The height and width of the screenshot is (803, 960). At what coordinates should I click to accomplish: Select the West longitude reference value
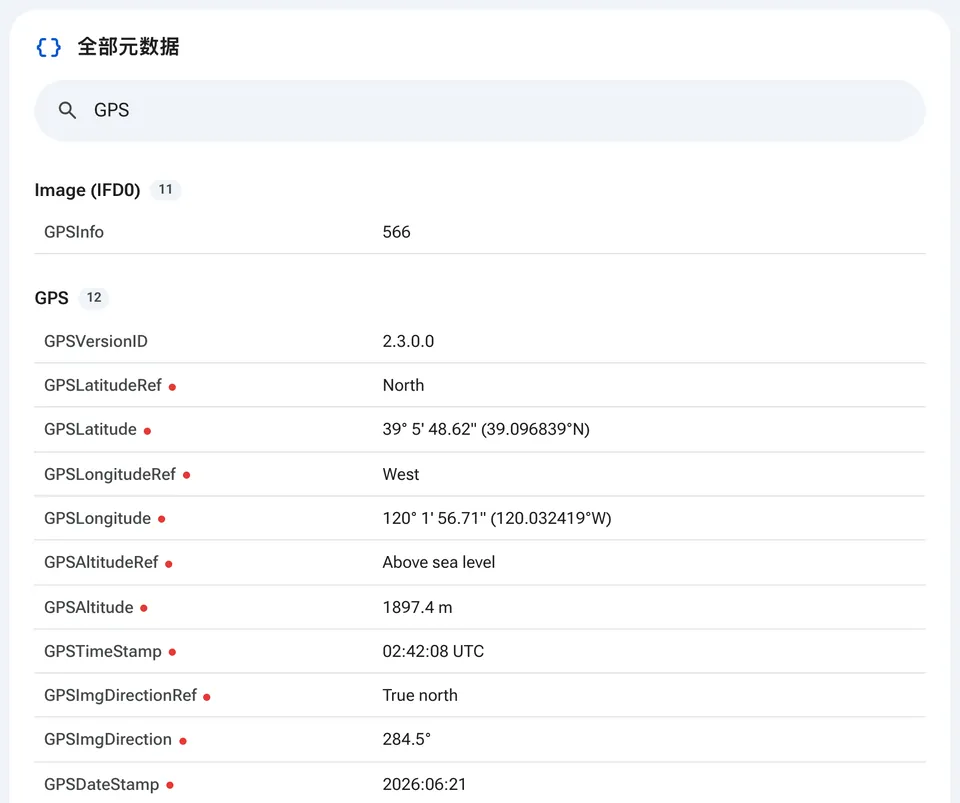401,474
